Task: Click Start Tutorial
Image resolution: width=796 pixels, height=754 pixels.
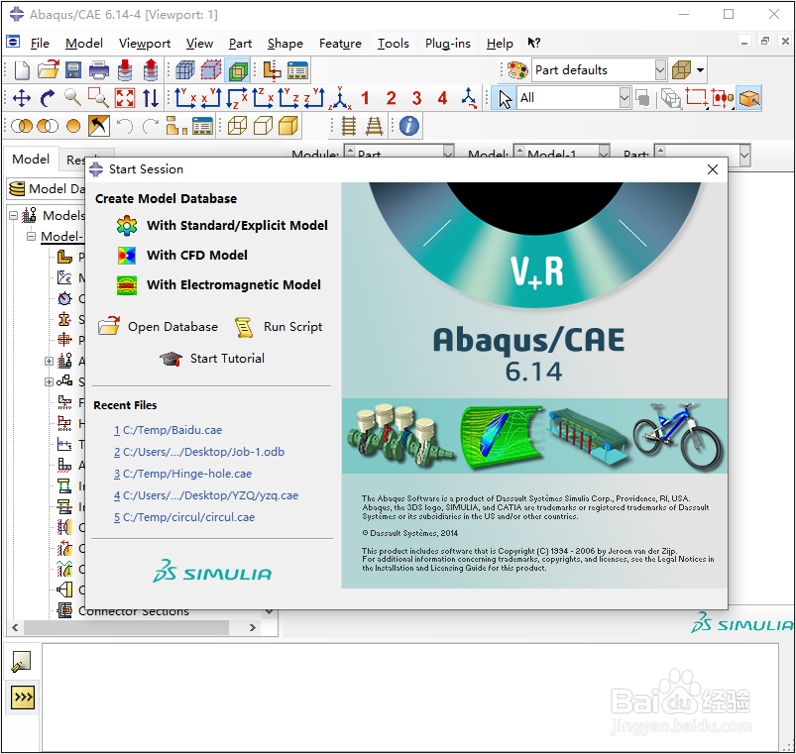Action: 212,358
